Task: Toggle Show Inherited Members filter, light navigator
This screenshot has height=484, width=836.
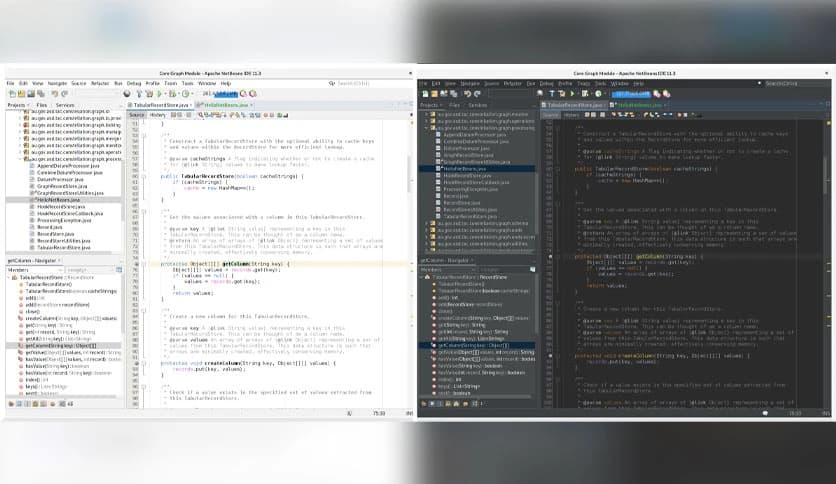Action: coord(11,404)
